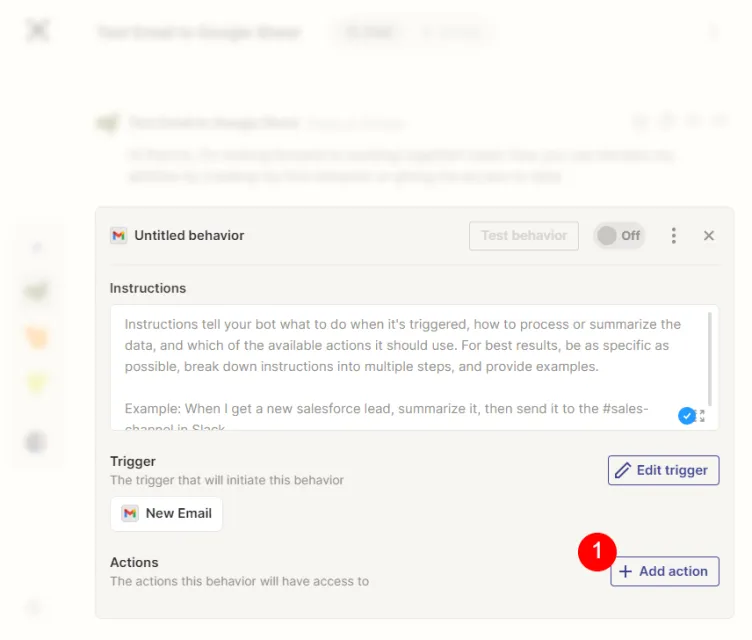Expand the Instructions text box to fullscreen
Screen dimensions: 752x640
tap(701, 415)
